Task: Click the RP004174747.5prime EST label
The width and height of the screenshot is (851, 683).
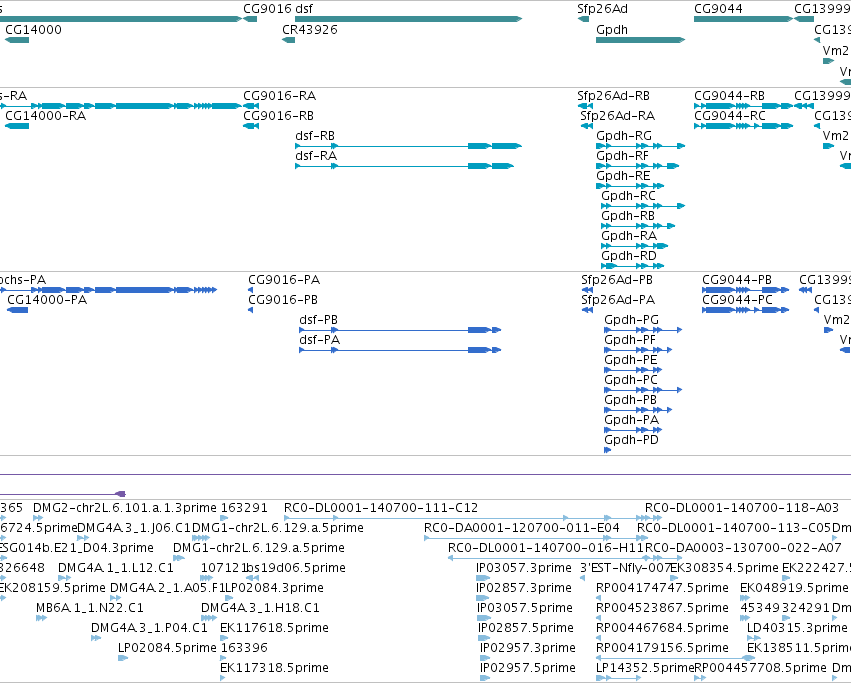Action: click(x=662, y=588)
